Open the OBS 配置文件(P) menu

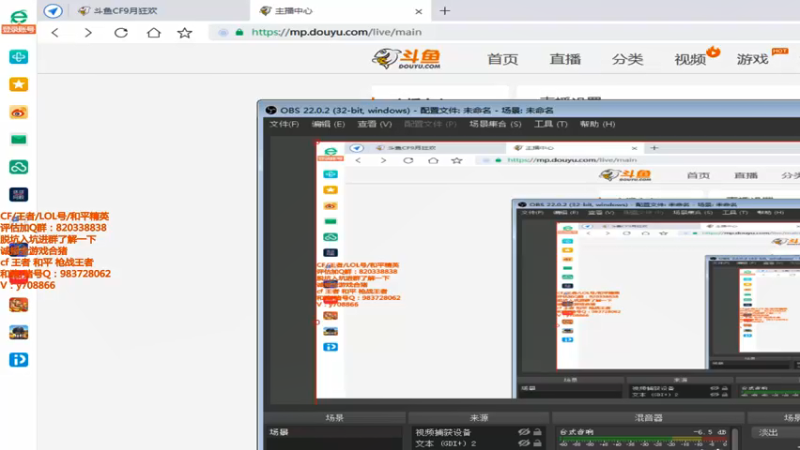click(430, 124)
